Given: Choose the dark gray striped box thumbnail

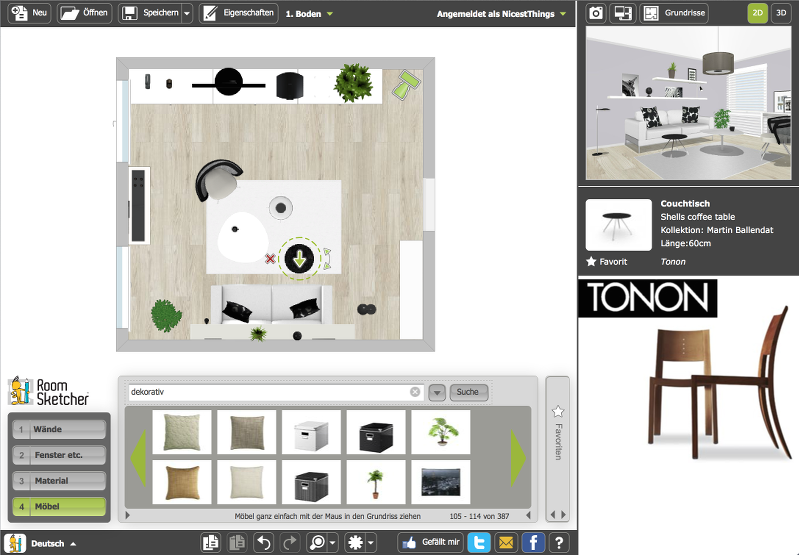Looking at the screenshot, I should click(311, 482).
